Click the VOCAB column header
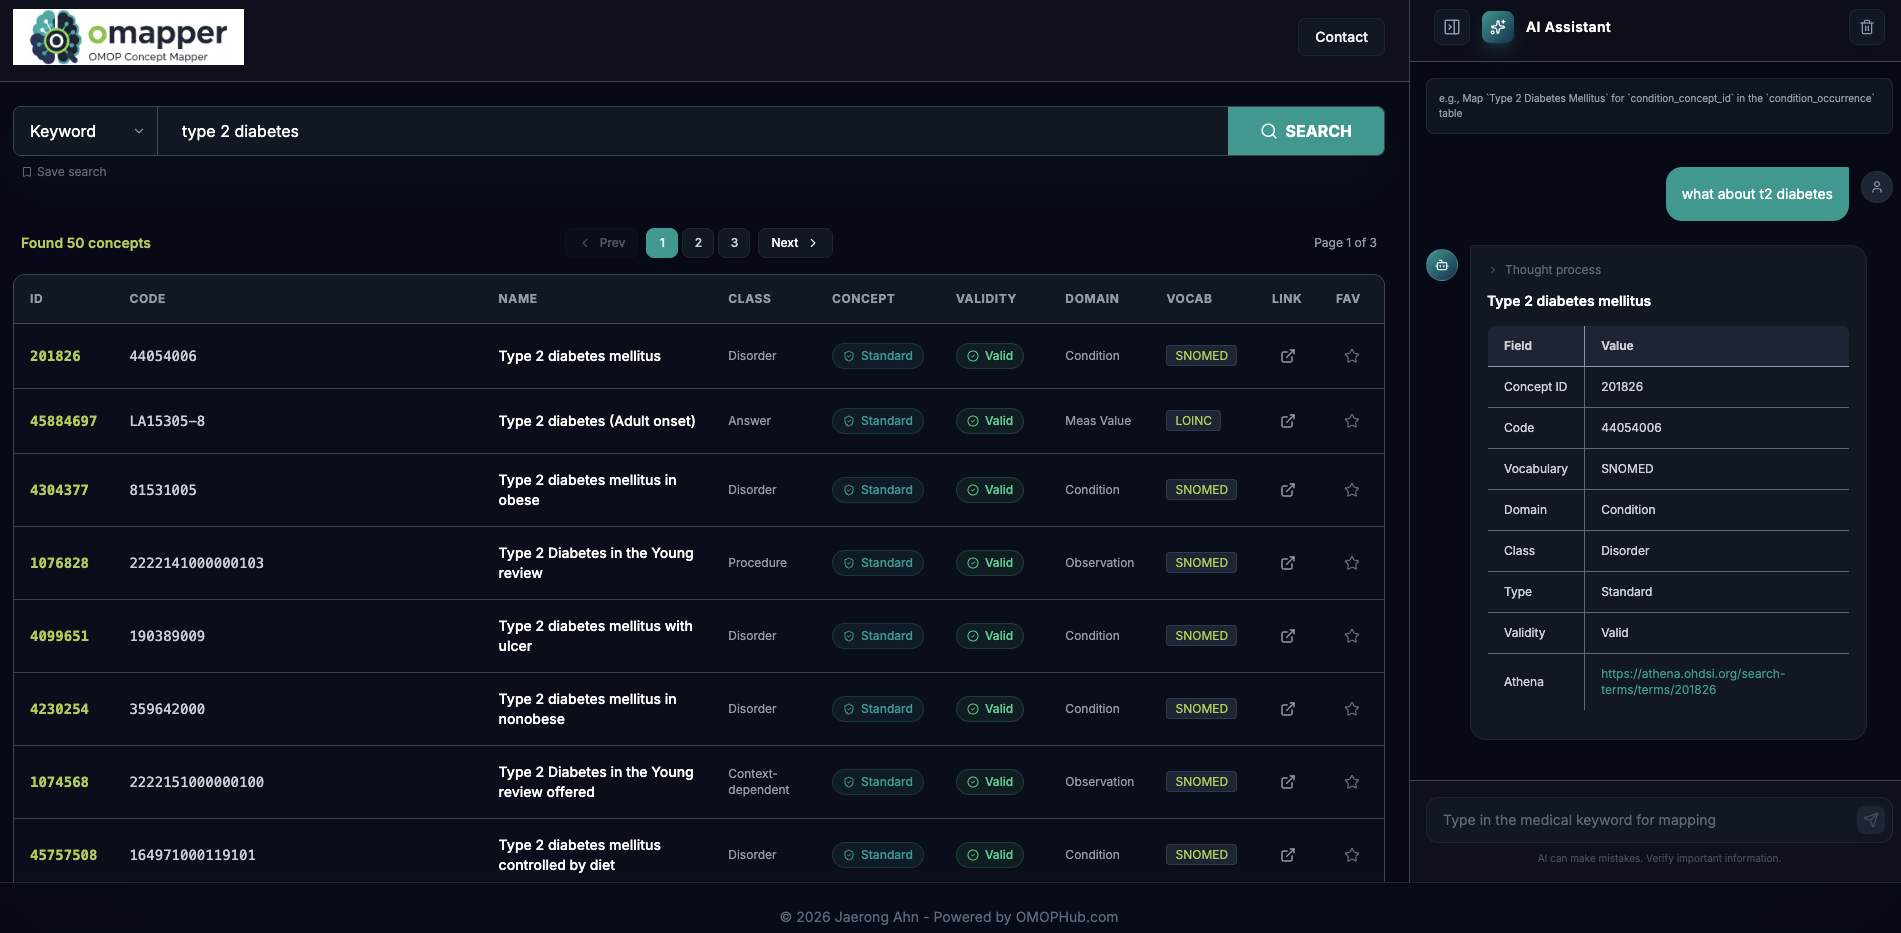 [x=1189, y=299]
